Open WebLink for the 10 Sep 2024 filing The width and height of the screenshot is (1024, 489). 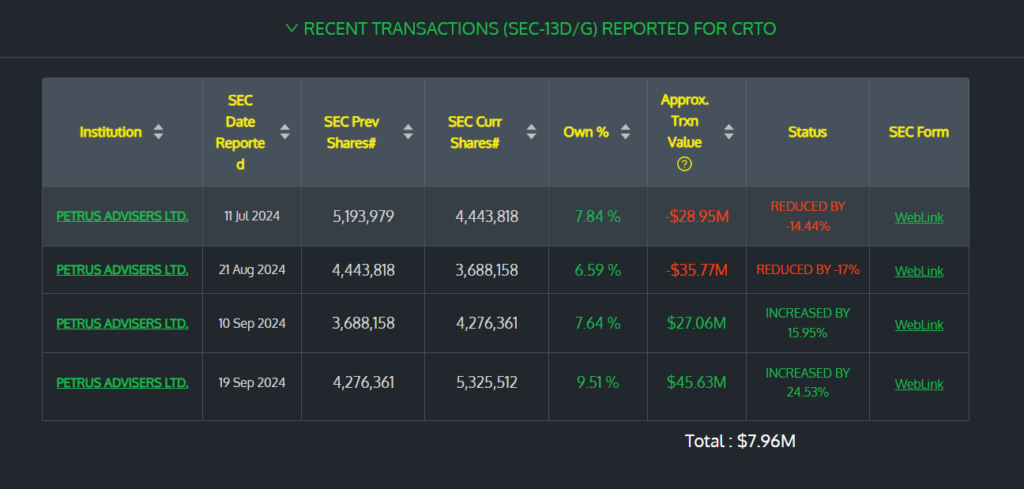(918, 325)
